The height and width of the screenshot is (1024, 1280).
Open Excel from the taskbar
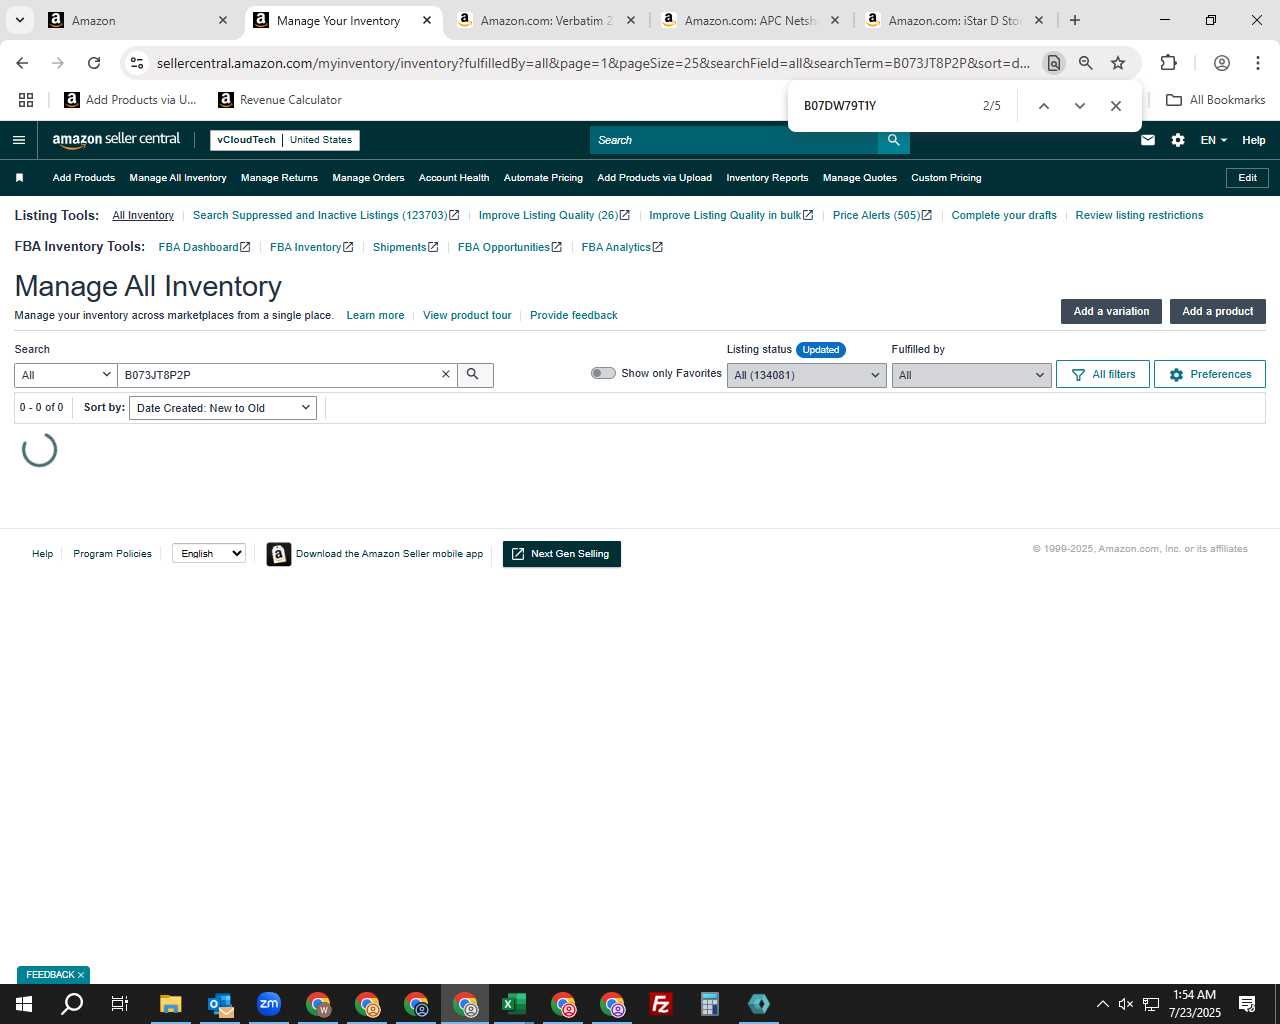(514, 1004)
